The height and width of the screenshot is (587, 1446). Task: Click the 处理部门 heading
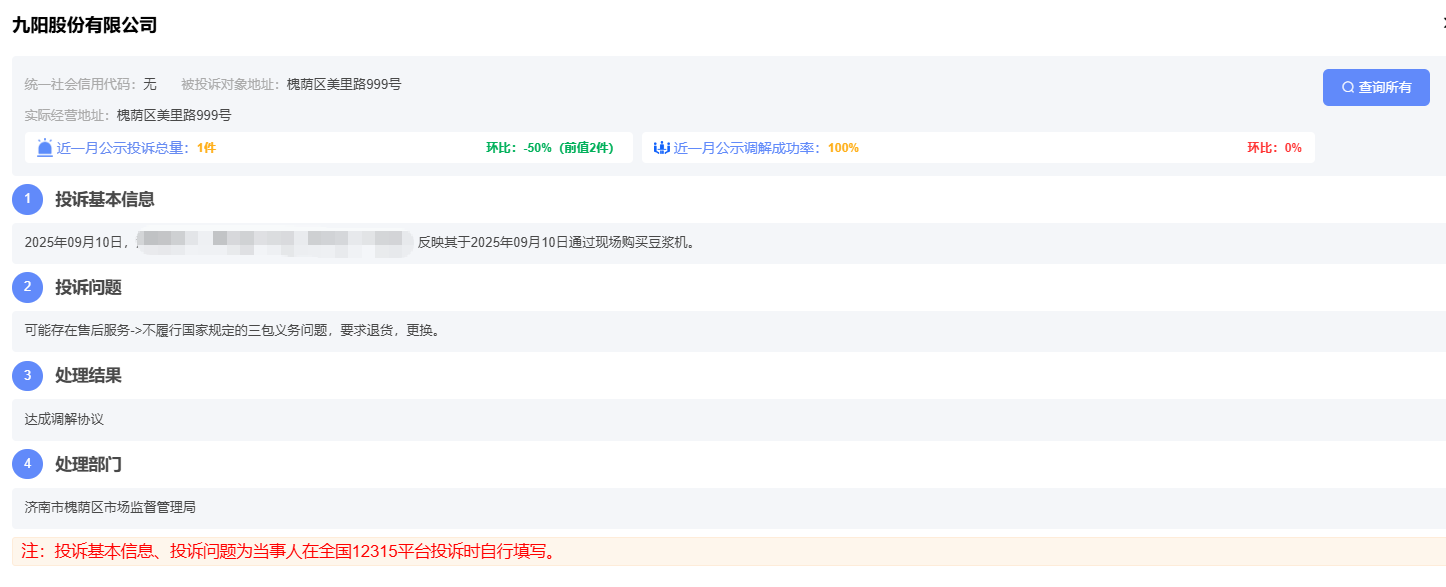tap(88, 465)
